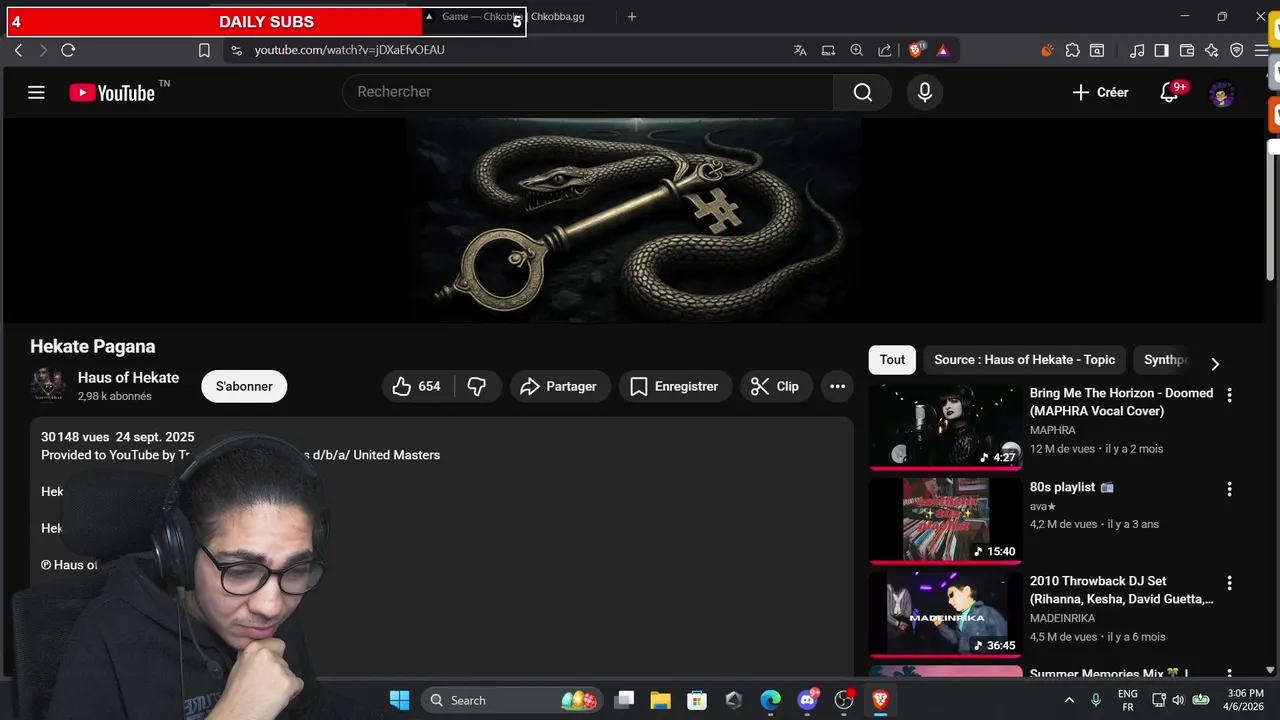Click the Créer create button
The height and width of the screenshot is (720, 1280).
tap(1100, 92)
